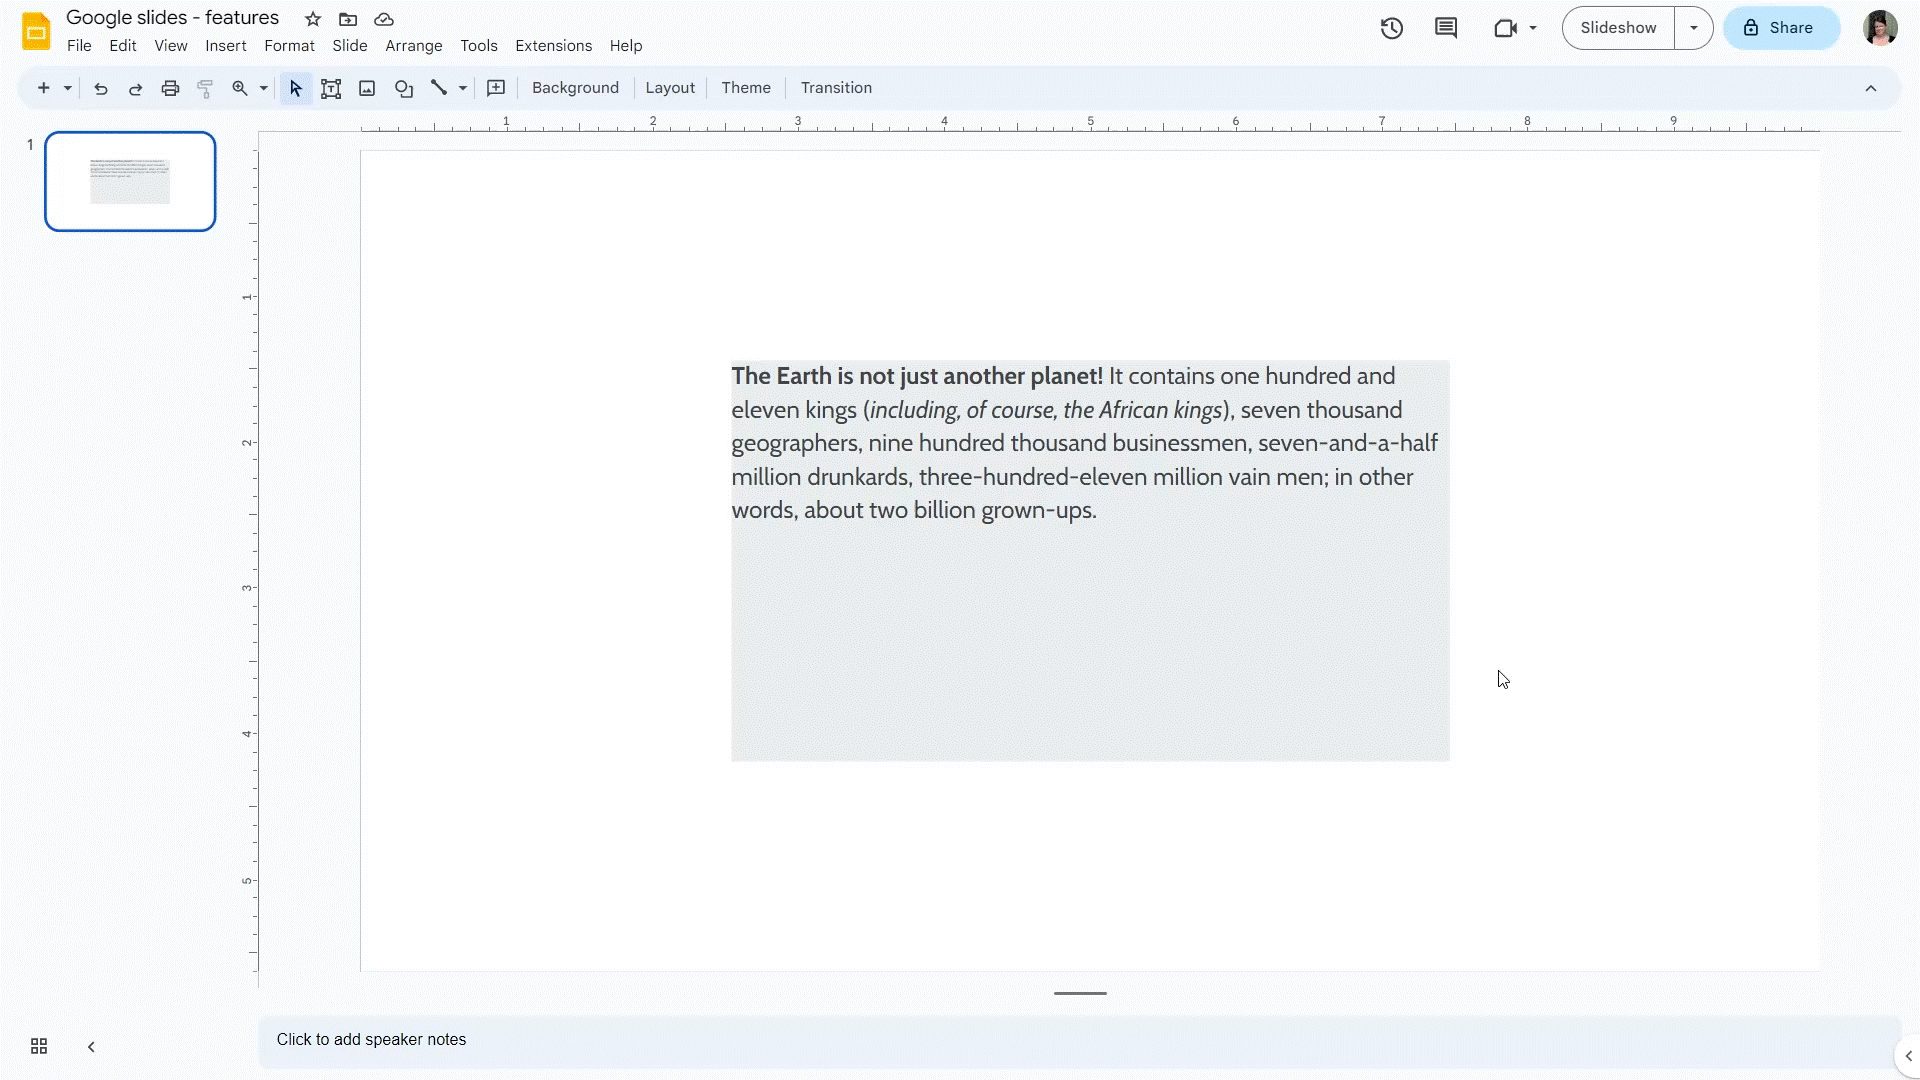The width and height of the screenshot is (1920, 1080).
Task: Click the Zoom level icon
Action: 239,87
